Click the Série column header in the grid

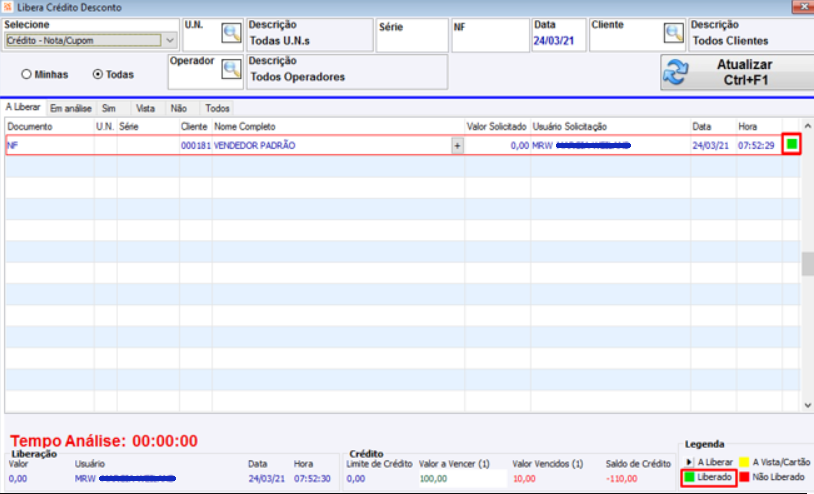pos(148,127)
